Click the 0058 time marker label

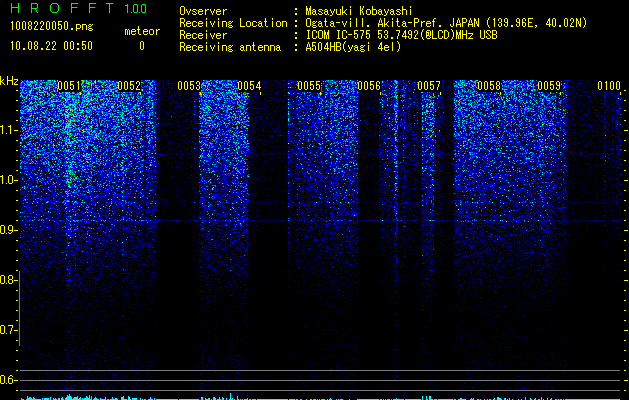click(x=489, y=86)
